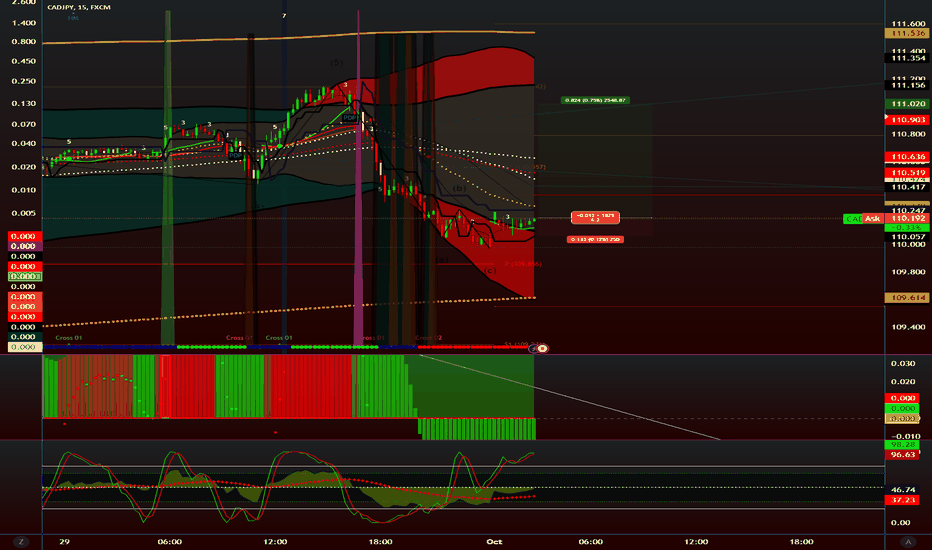Click the 0.005 value on the left scale
Image resolution: width=932 pixels, height=550 pixels.
pyautogui.click(x=24, y=213)
